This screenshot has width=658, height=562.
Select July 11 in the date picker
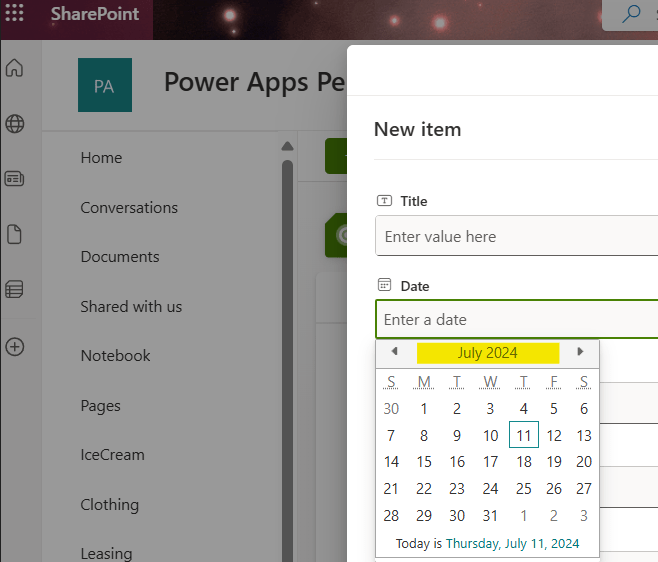click(x=523, y=436)
